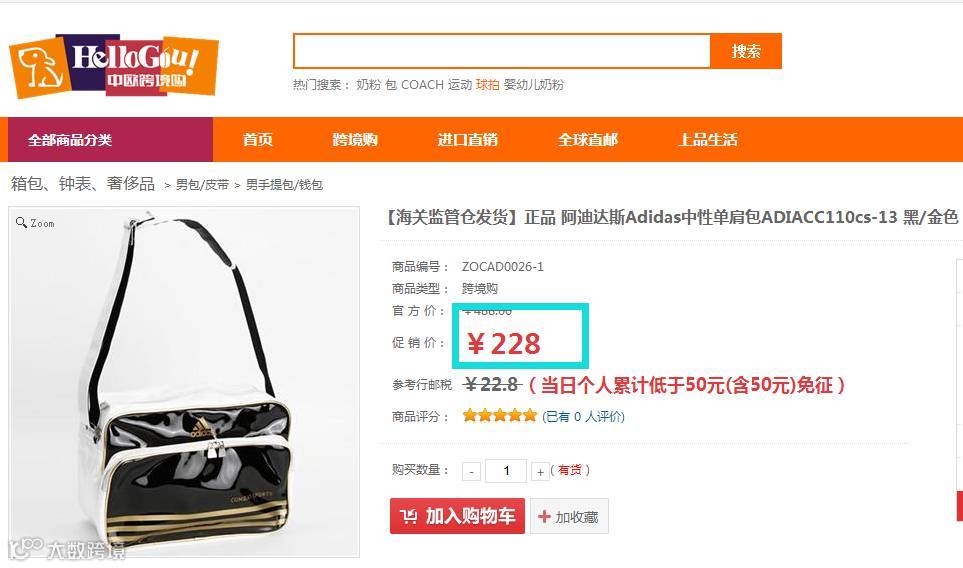Screen dimensions: 963x568
Task: Open breadcrumb 男包/皮带
Action: pos(202,184)
